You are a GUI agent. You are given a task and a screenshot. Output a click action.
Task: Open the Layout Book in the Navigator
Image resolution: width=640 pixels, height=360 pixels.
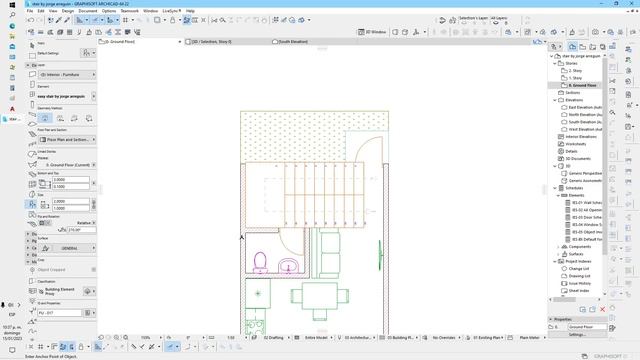click(x=593, y=47)
